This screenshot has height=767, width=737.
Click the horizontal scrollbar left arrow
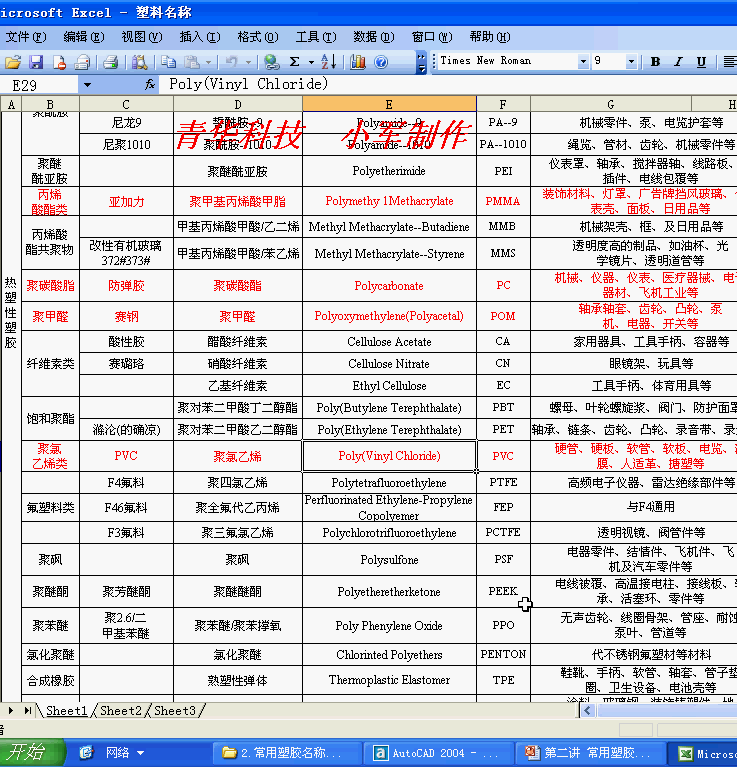(x=587, y=710)
